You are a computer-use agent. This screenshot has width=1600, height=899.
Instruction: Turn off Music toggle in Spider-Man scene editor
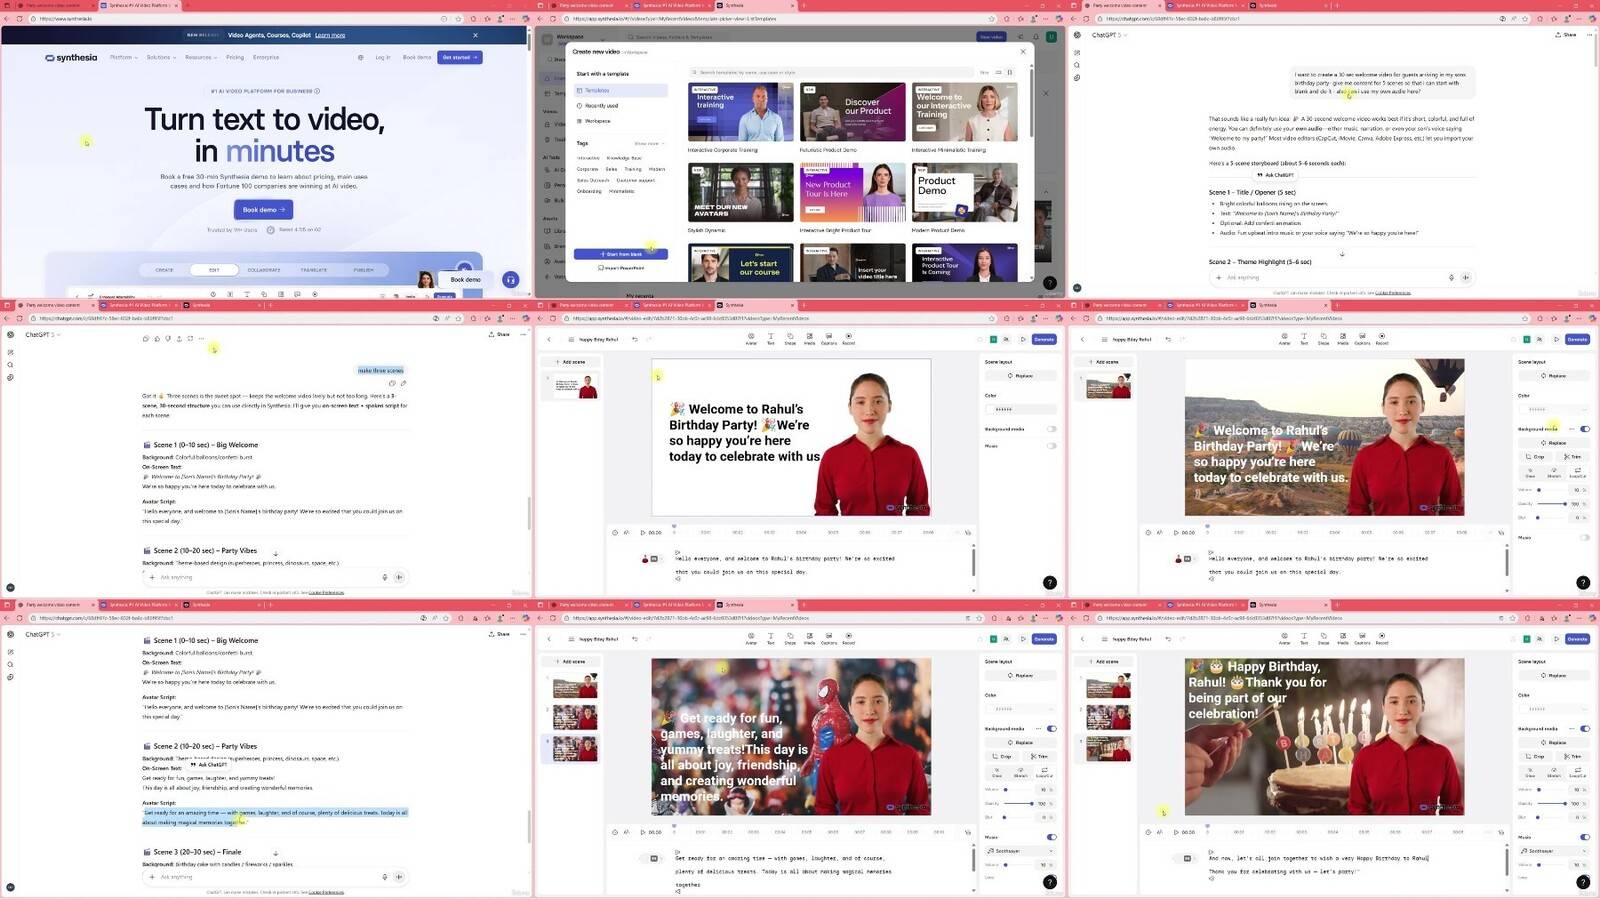(x=1051, y=837)
